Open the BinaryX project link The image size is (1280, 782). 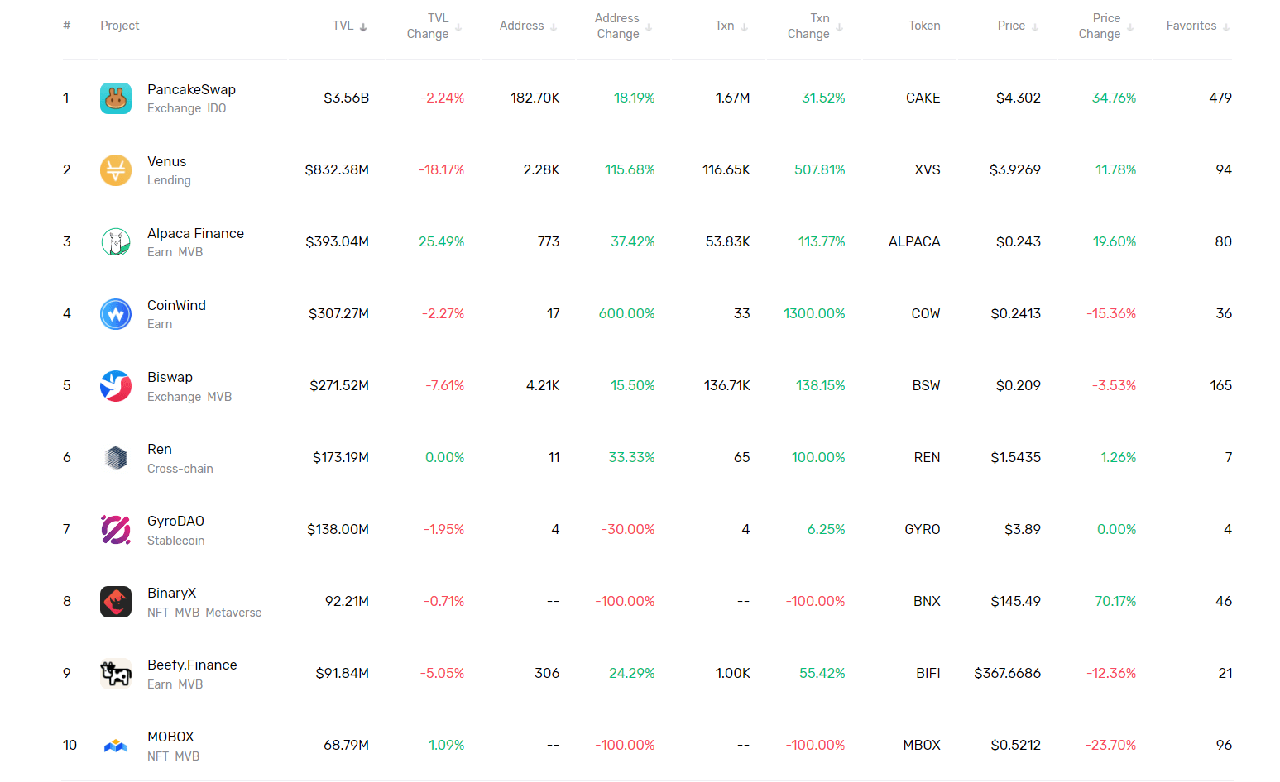tap(172, 593)
